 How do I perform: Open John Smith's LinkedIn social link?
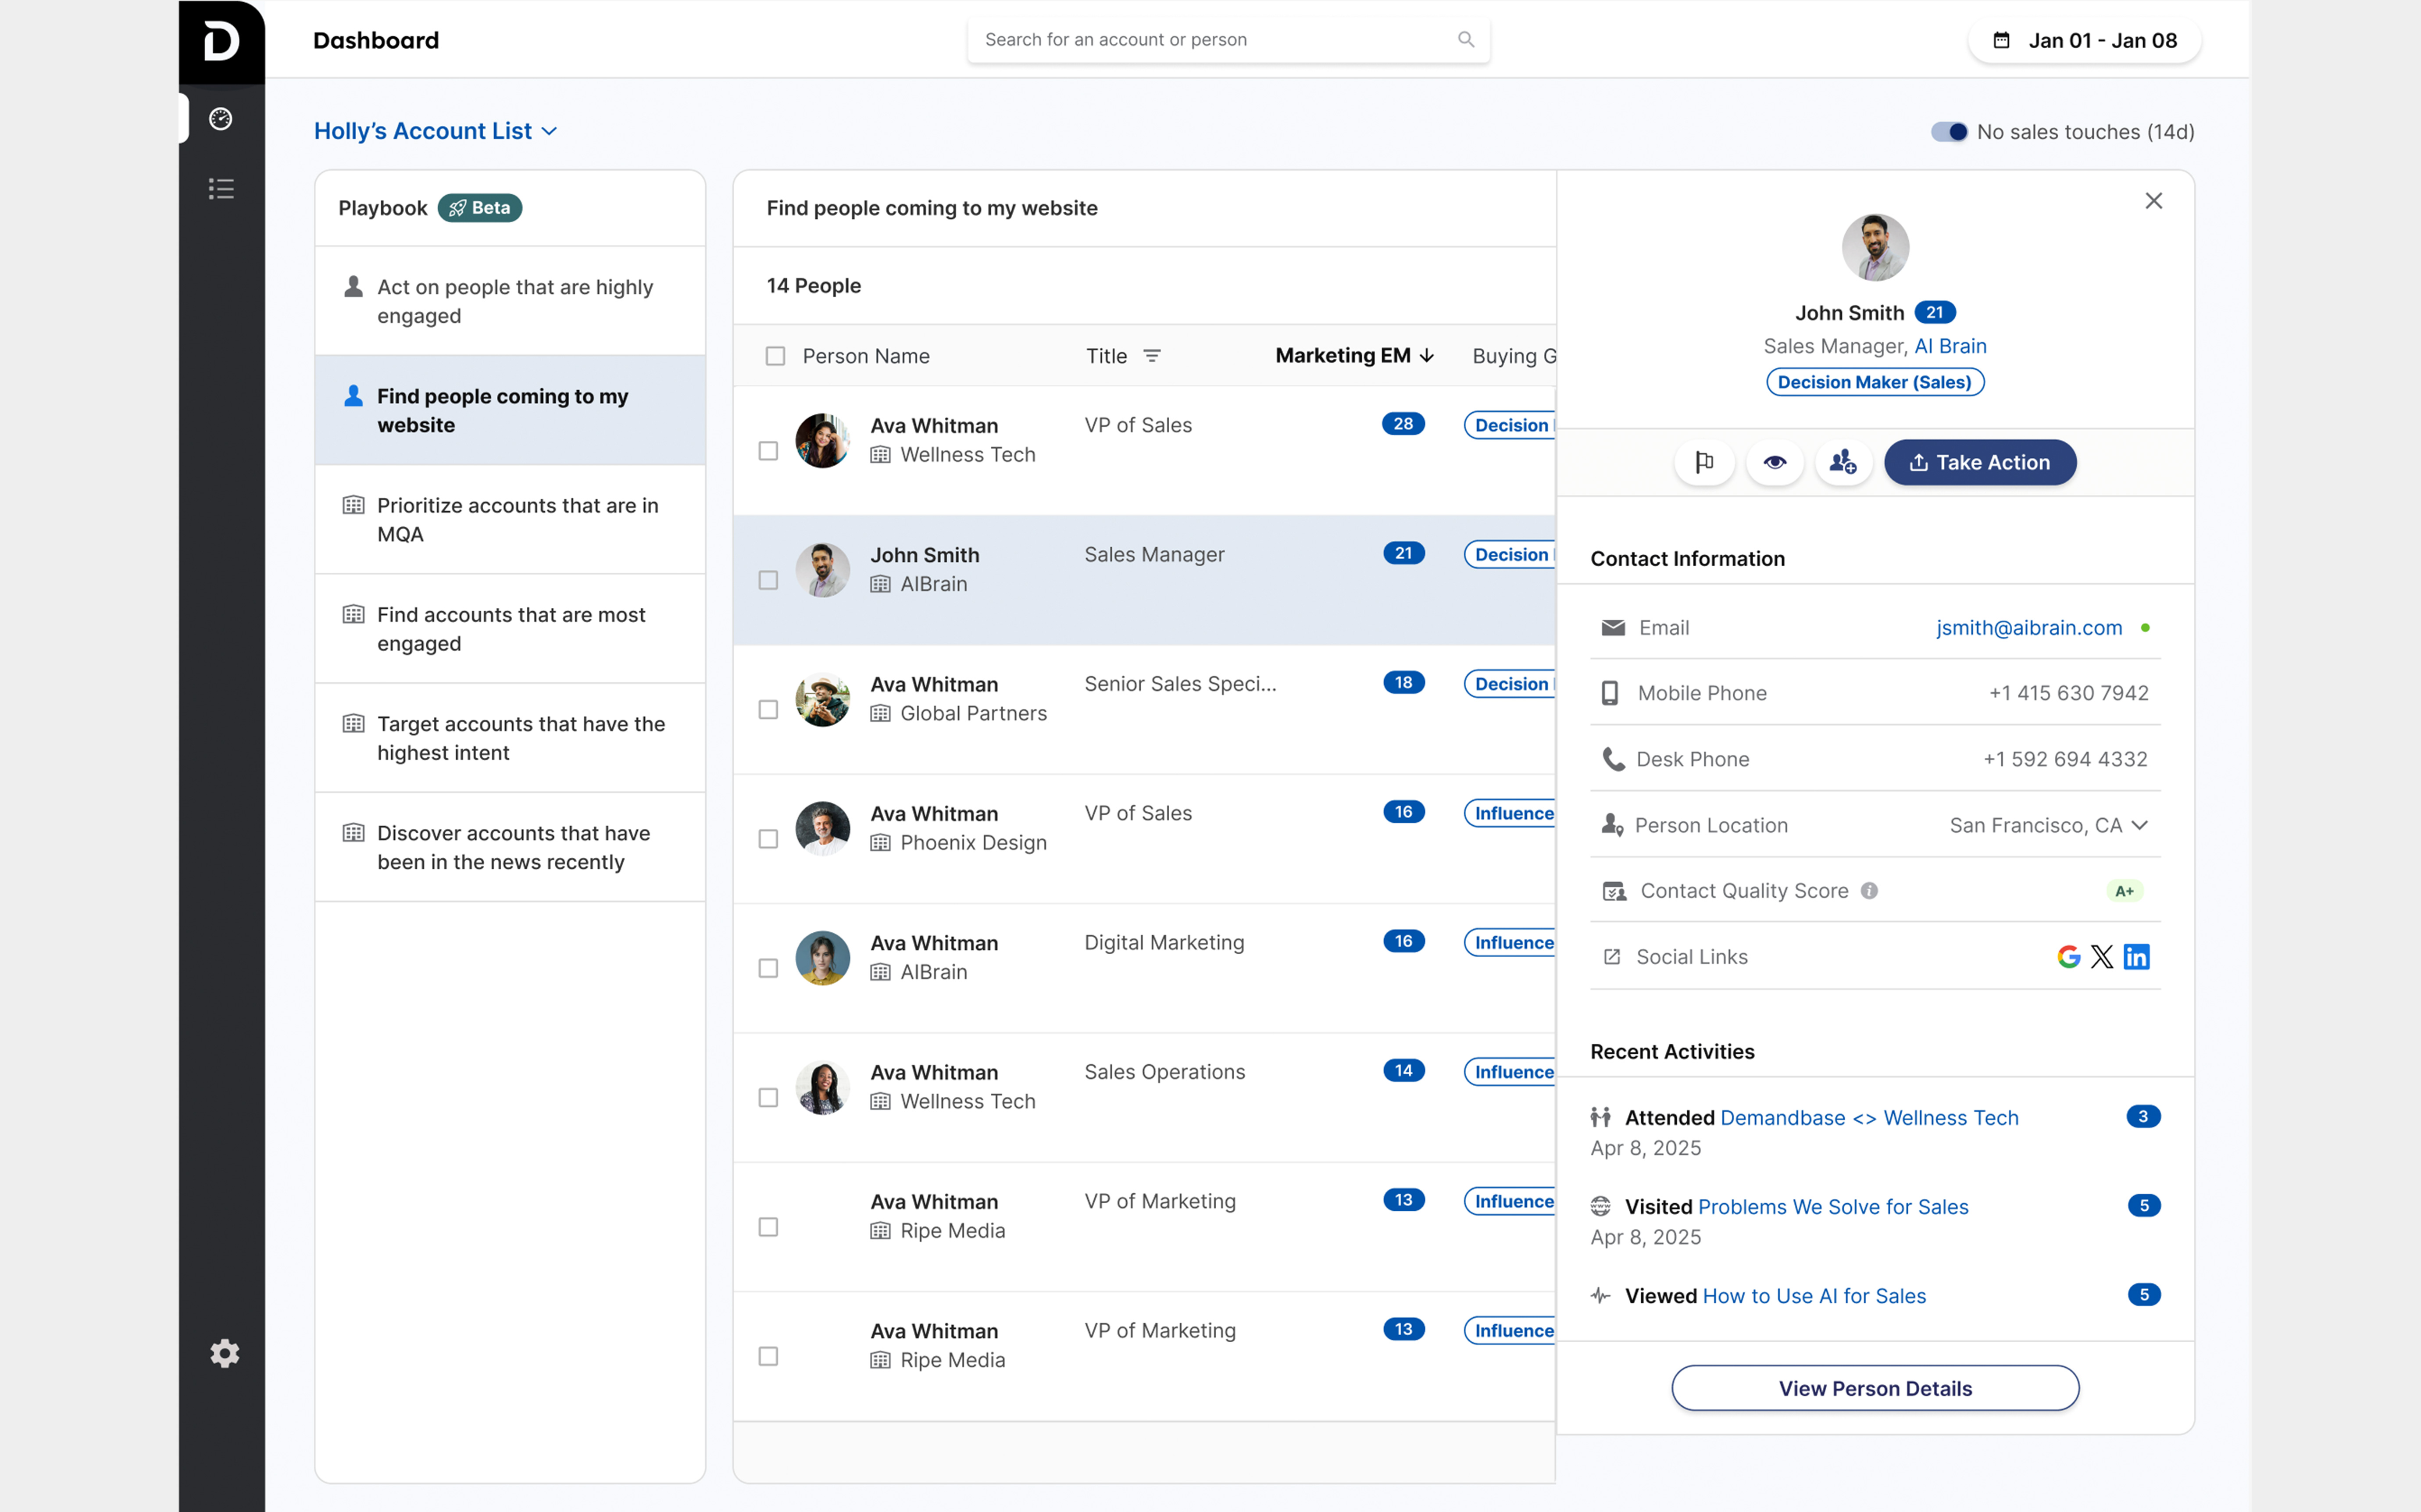(2136, 957)
